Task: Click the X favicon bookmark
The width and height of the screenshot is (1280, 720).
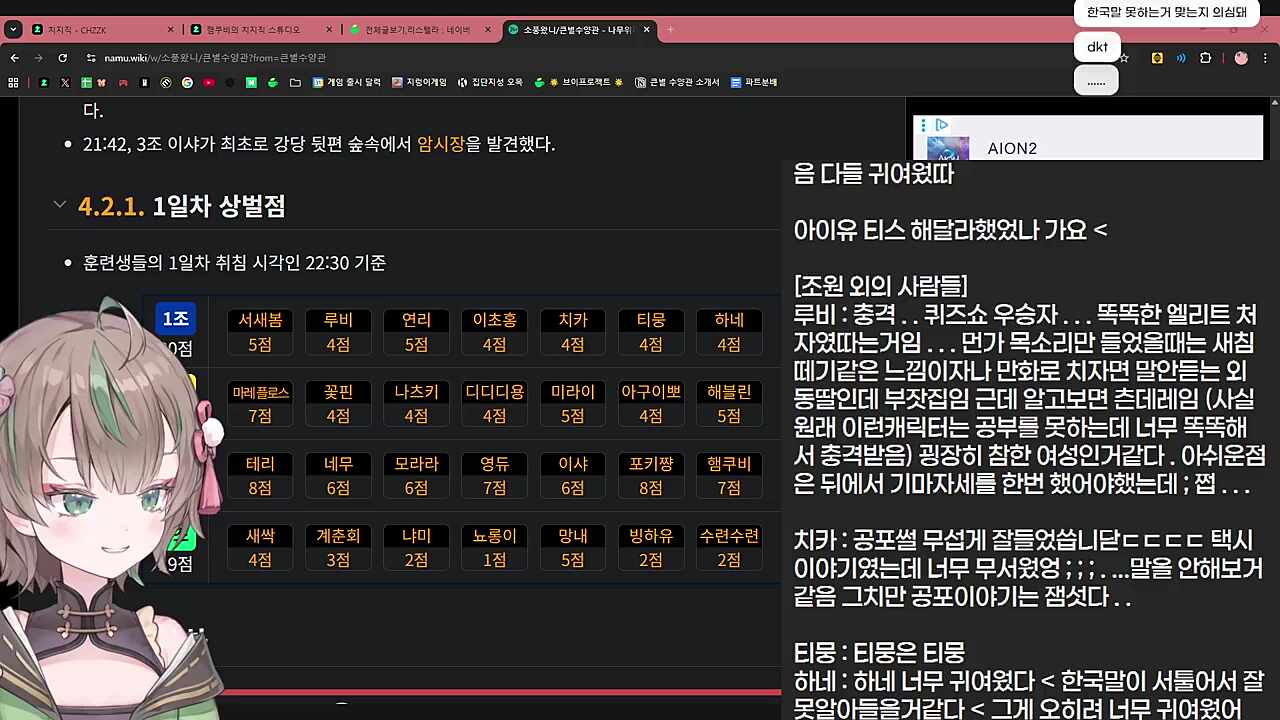Action: pyautogui.click(x=65, y=82)
